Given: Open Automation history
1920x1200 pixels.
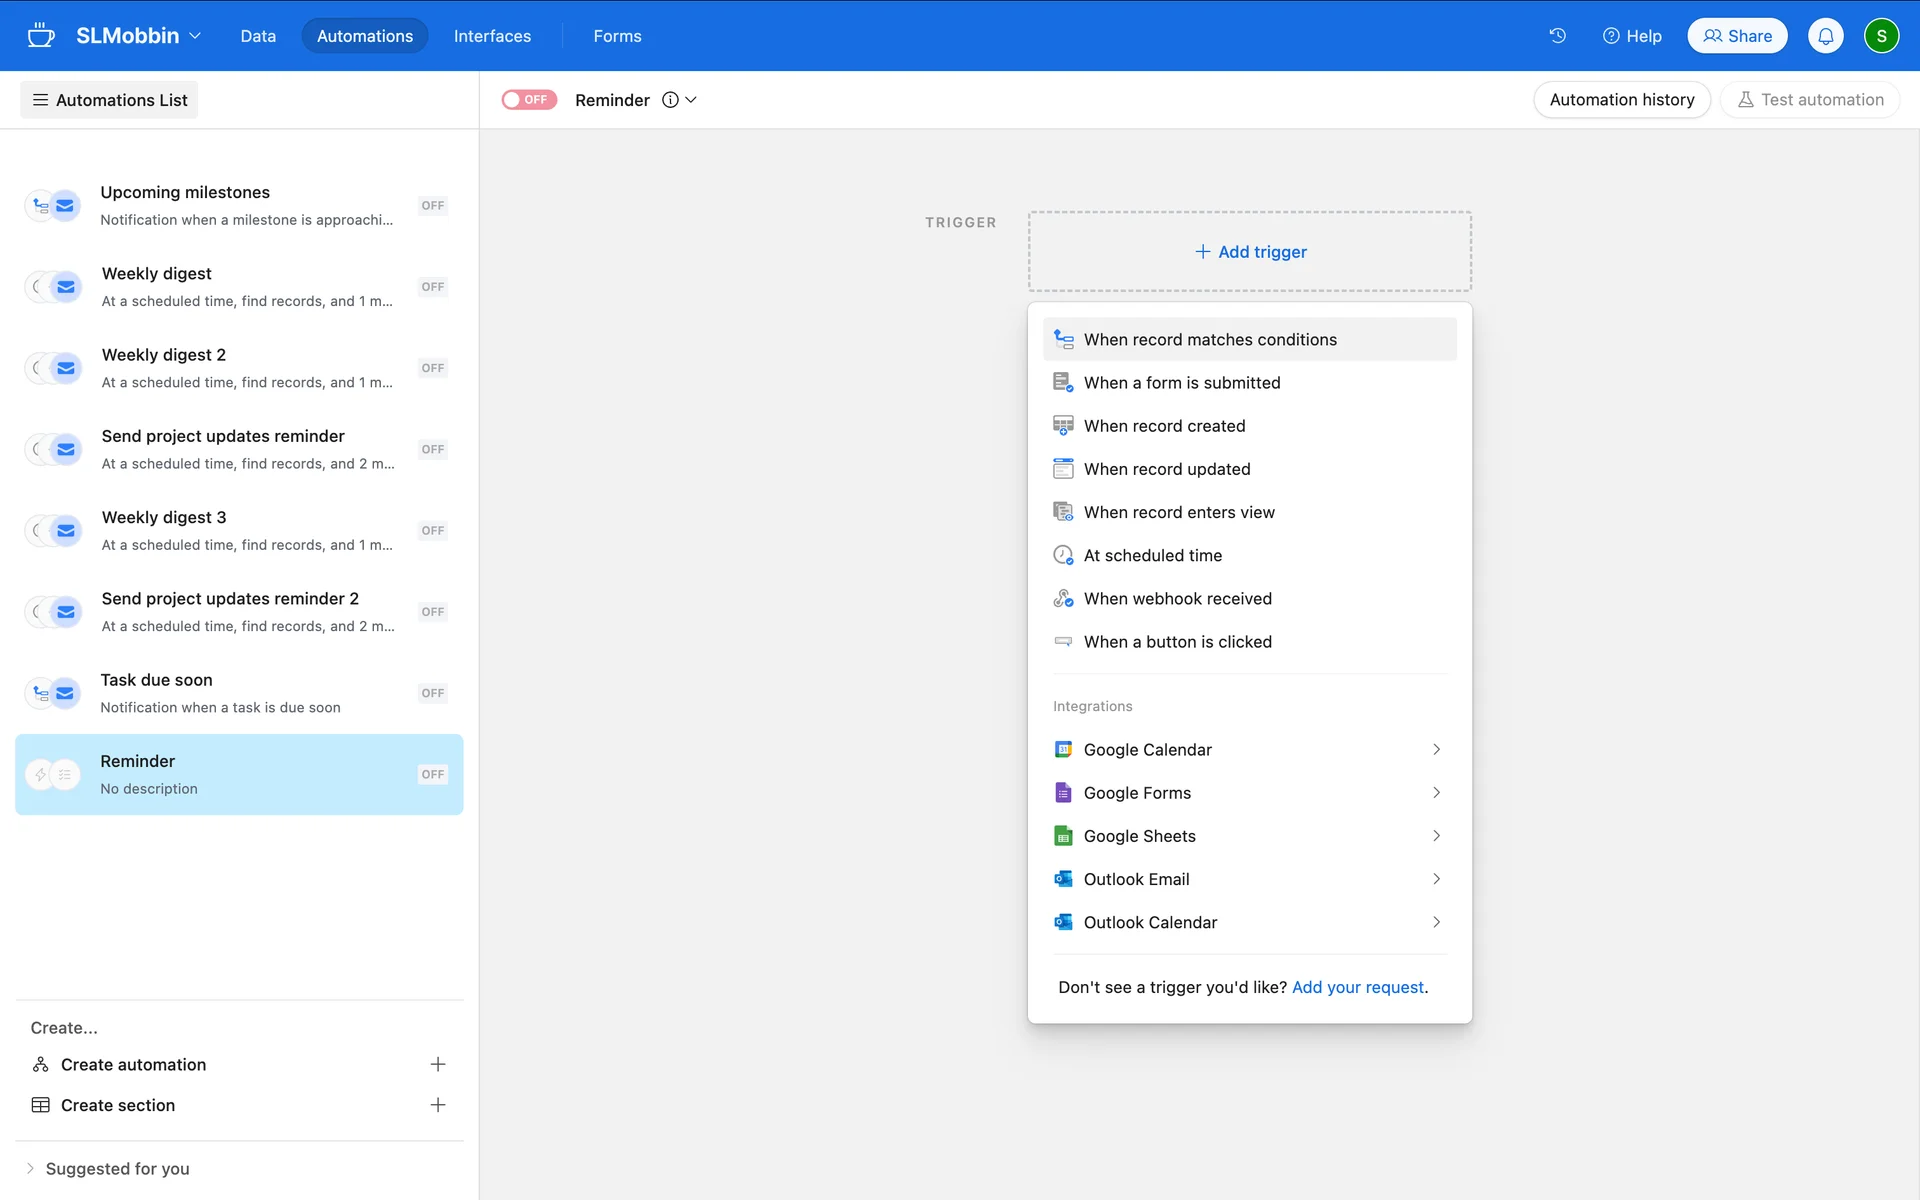Looking at the screenshot, I should click(1621, 100).
